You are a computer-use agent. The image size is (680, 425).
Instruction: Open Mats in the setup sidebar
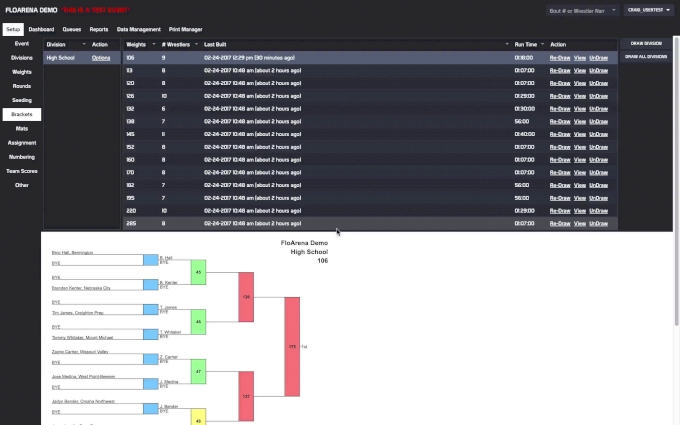(x=21, y=128)
